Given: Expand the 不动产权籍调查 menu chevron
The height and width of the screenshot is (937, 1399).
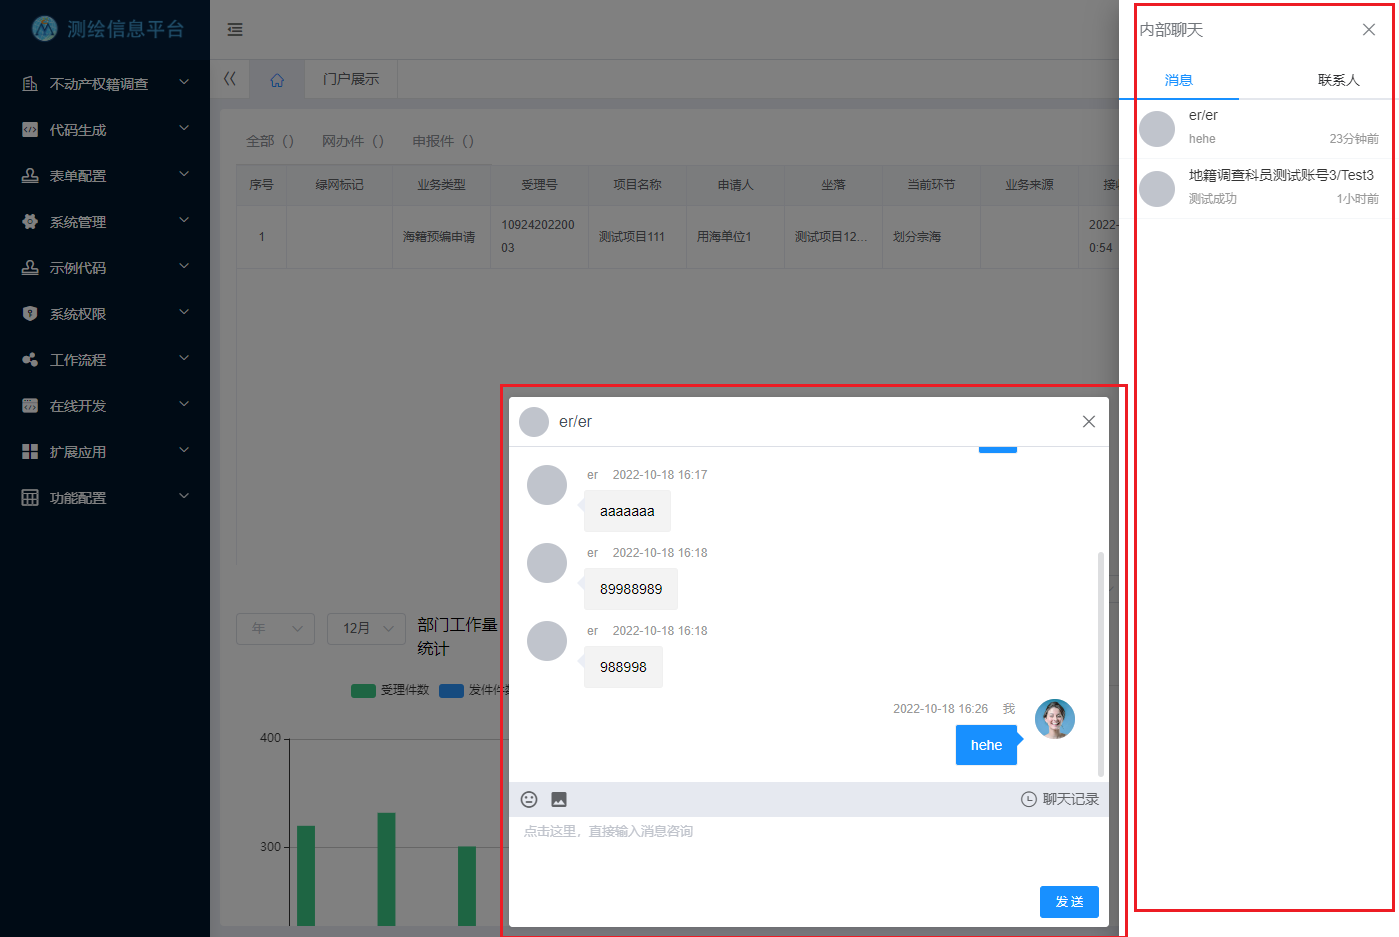Looking at the screenshot, I should click(184, 83).
